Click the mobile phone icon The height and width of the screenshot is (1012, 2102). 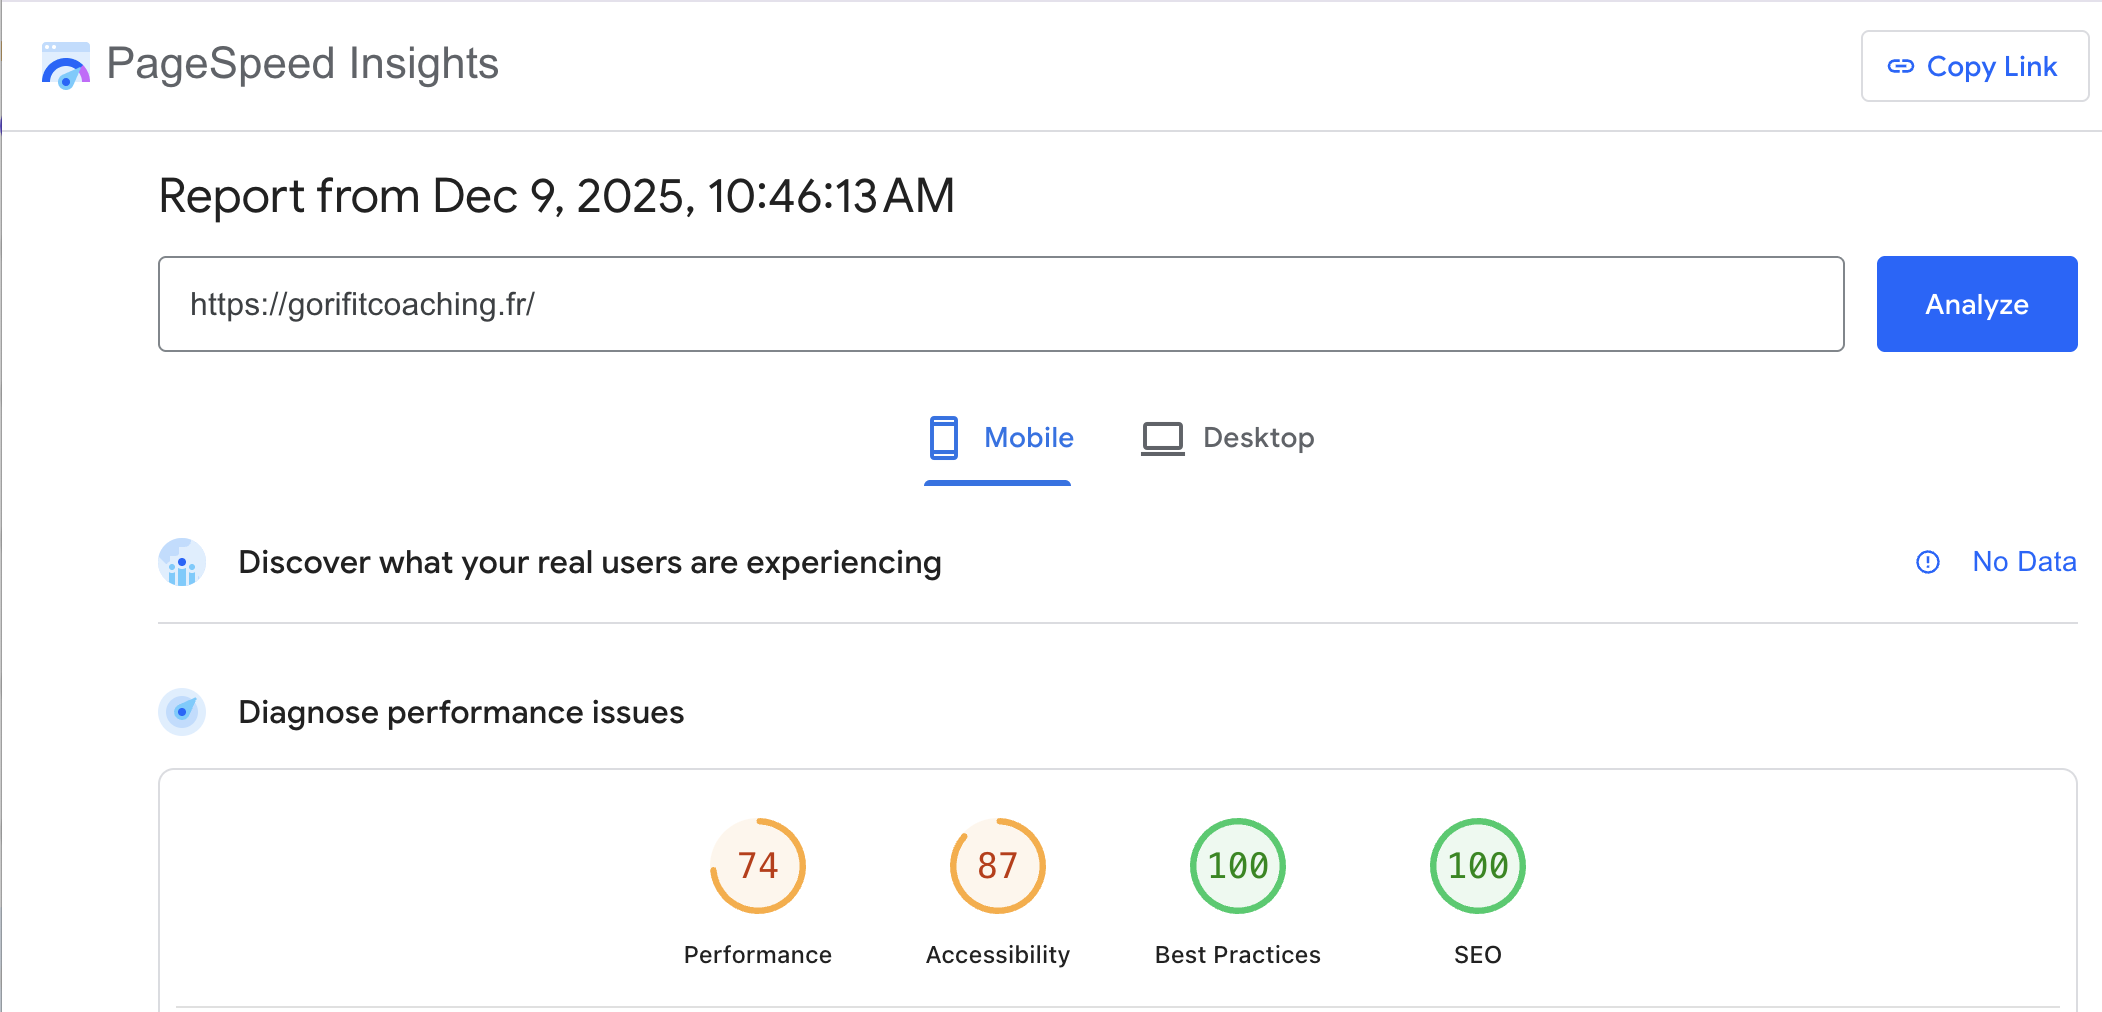(943, 438)
